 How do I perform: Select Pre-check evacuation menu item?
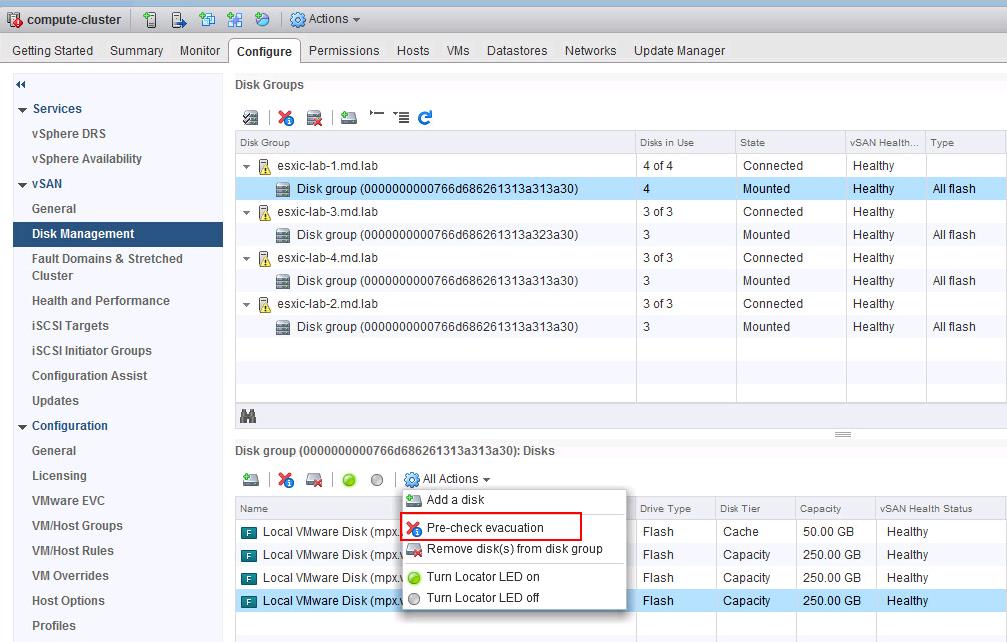tap(514, 528)
